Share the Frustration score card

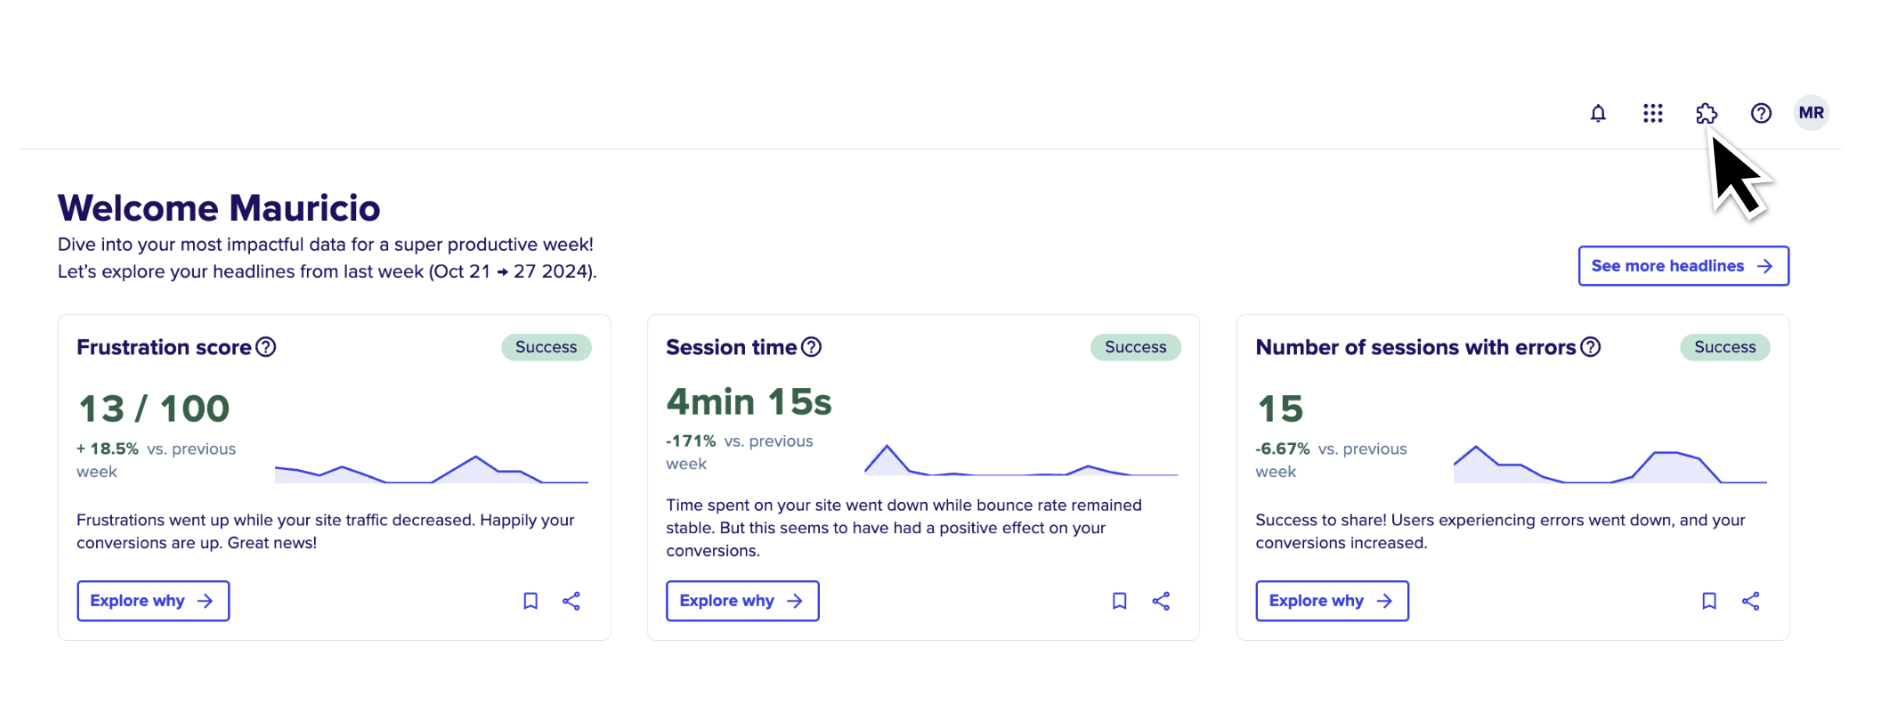tap(571, 601)
